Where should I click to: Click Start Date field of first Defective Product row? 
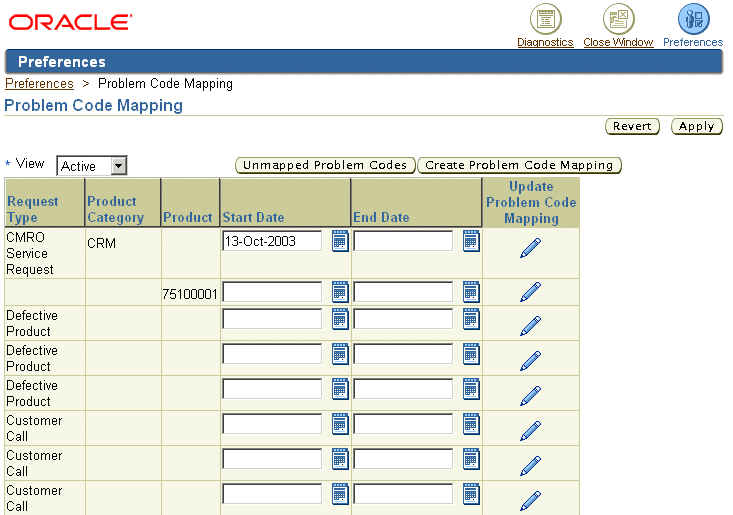tap(272, 319)
